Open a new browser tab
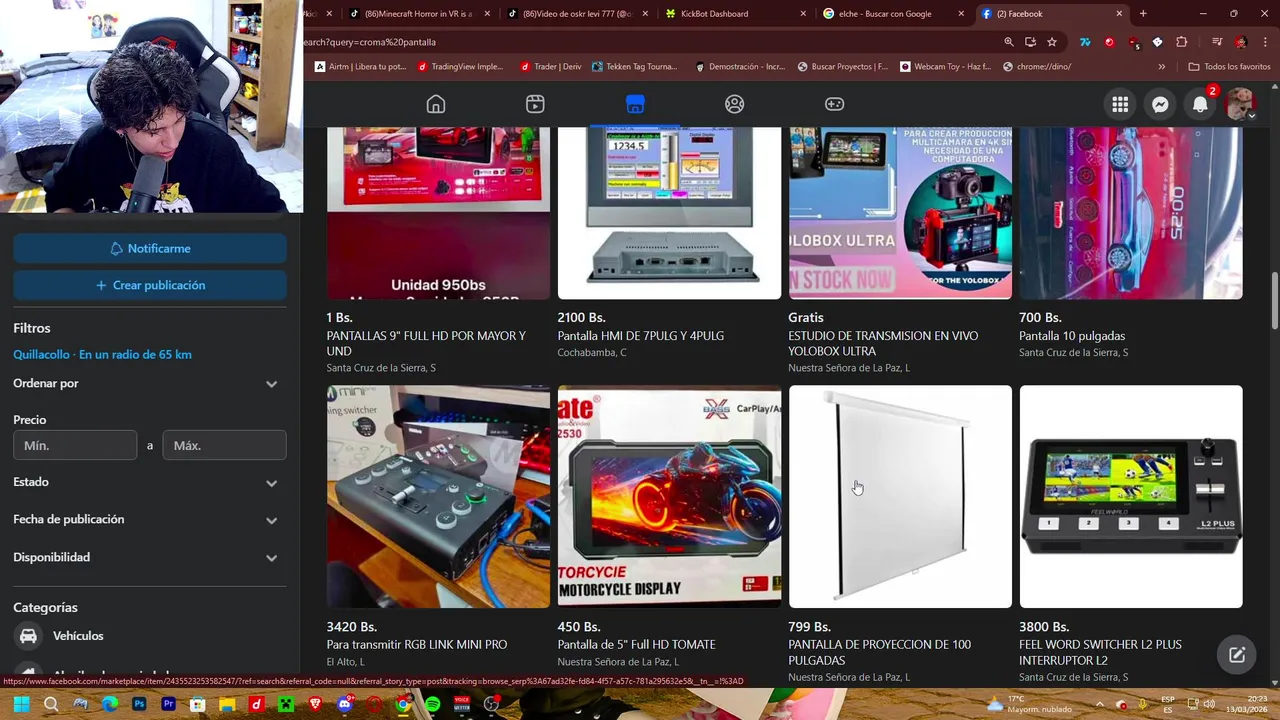Viewport: 1280px width, 720px height. click(1143, 14)
